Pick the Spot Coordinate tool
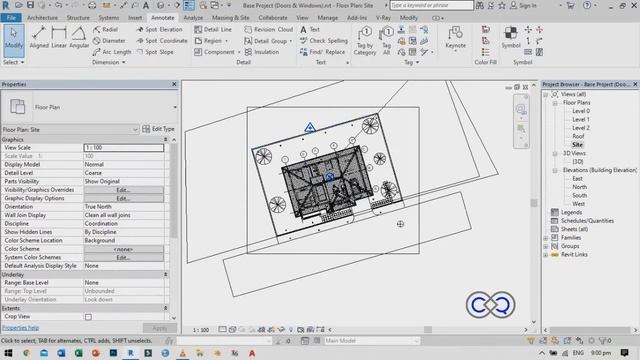The height and width of the screenshot is (360, 640). click(x=162, y=41)
